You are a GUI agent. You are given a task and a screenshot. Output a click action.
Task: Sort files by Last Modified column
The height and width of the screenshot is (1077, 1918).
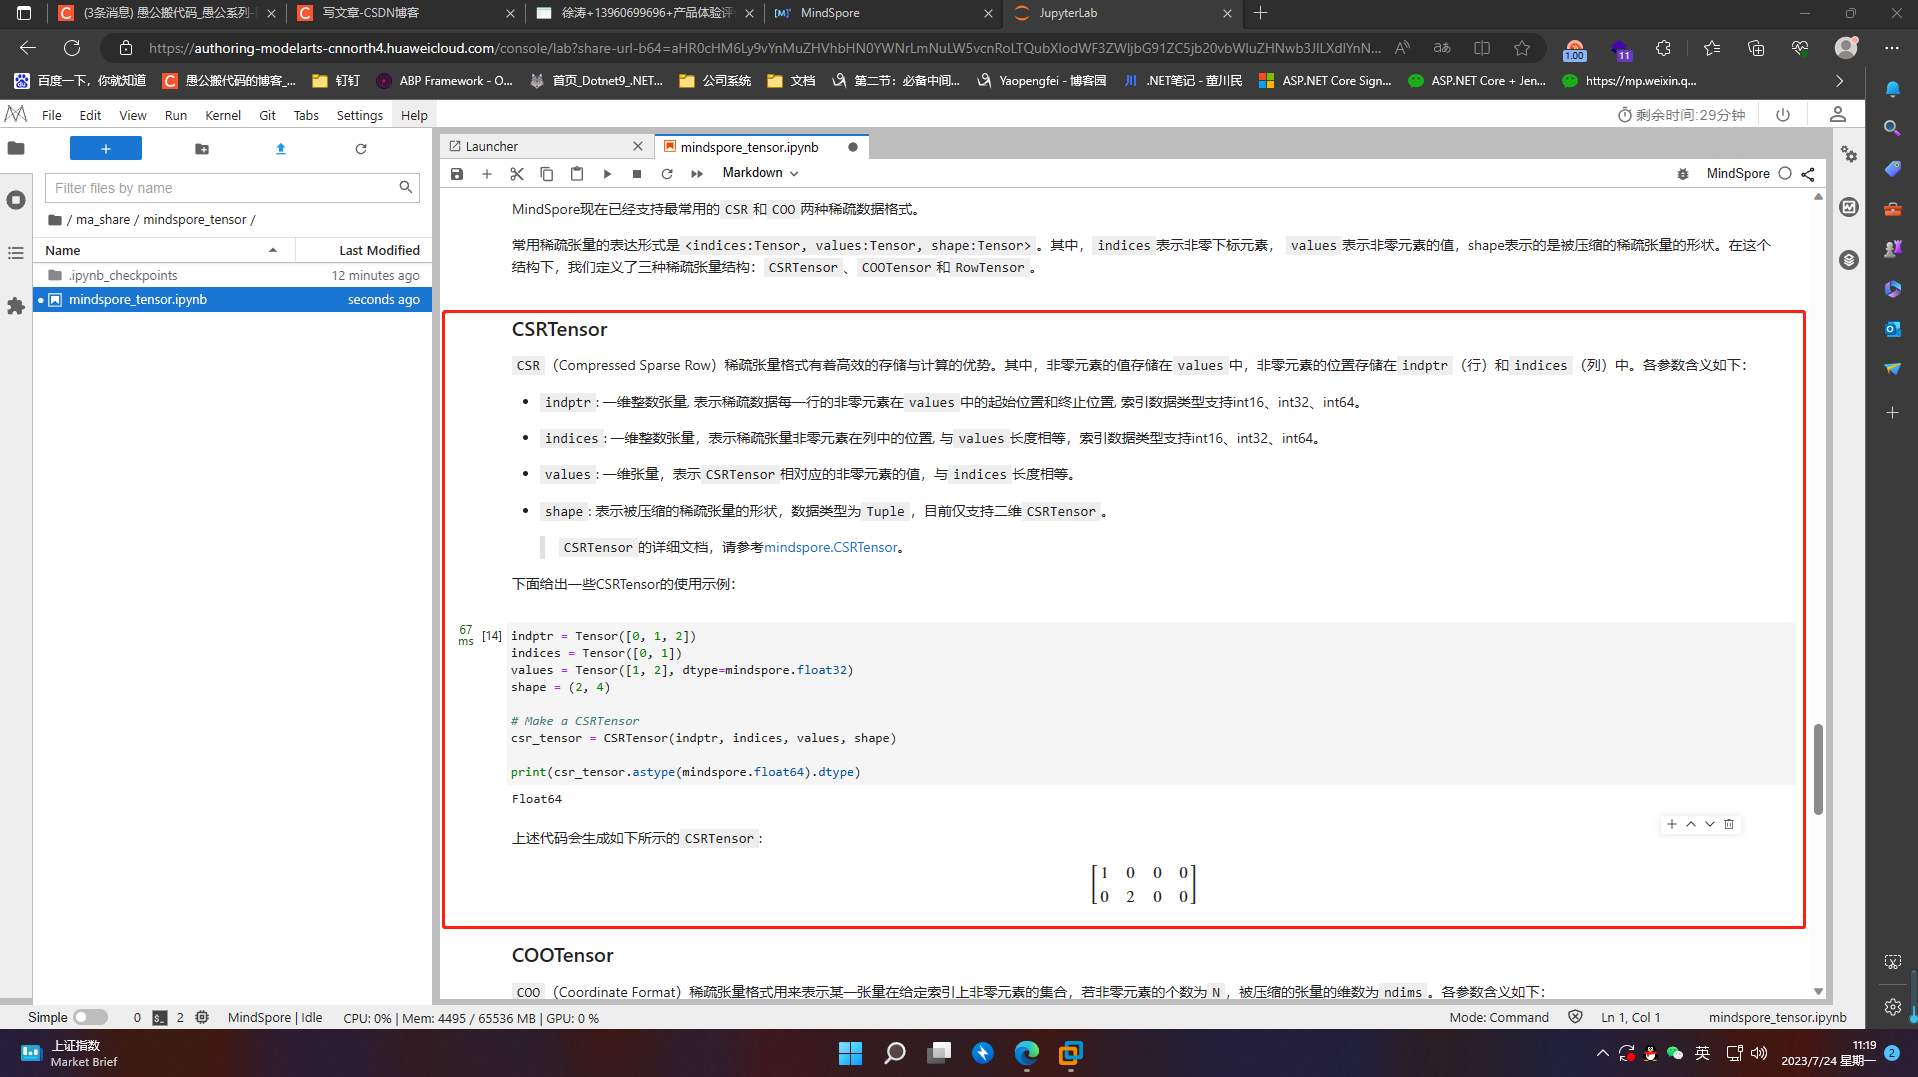(365, 250)
